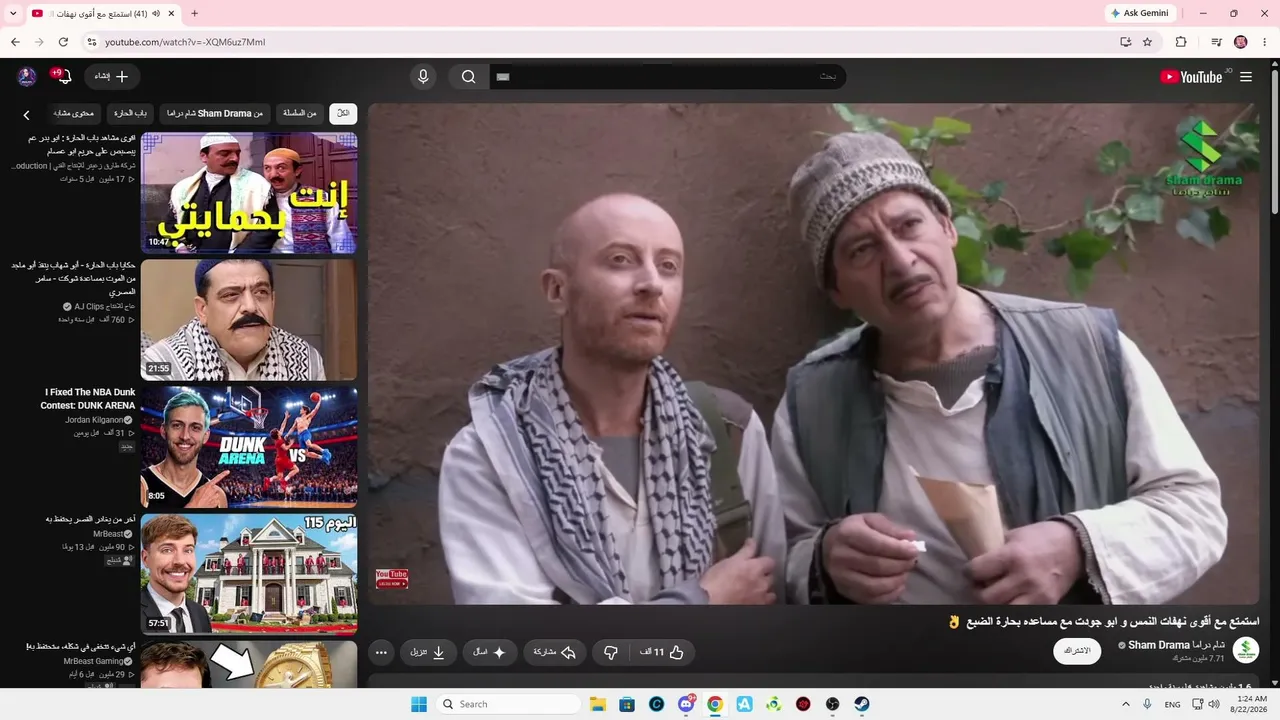1280x720 pixels.
Task: Start voice search with the microphone icon
Action: pyautogui.click(x=423, y=77)
